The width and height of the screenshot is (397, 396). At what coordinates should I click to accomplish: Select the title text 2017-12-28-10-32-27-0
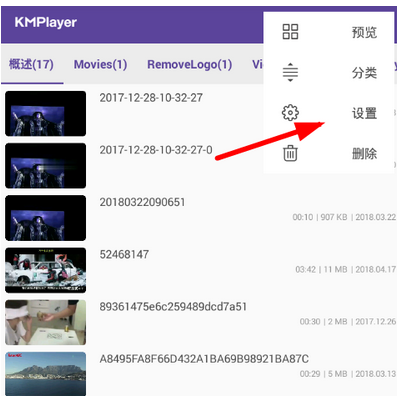[156, 150]
